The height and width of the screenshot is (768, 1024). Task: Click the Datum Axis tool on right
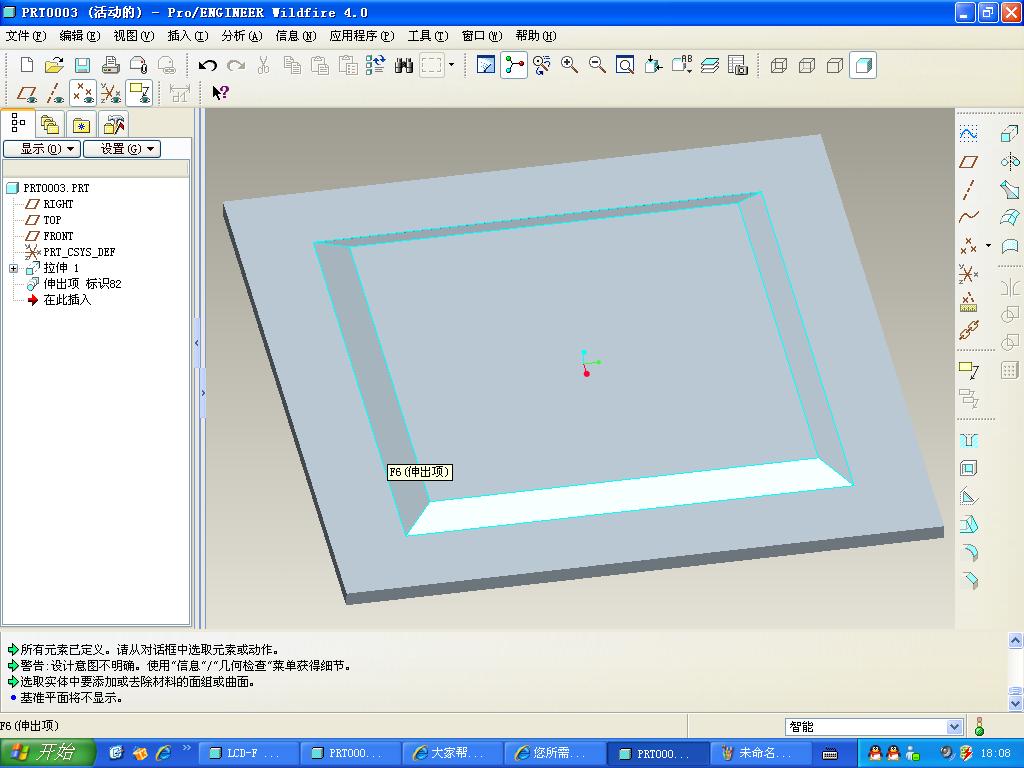click(968, 189)
